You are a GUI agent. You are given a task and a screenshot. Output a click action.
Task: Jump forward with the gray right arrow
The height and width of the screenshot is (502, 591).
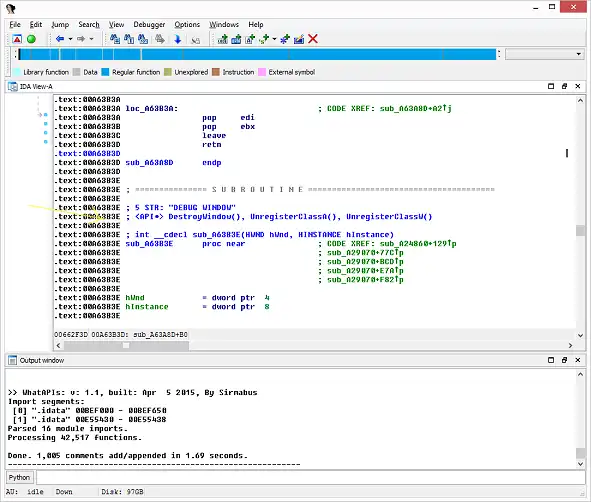pyautogui.click(x=81, y=39)
